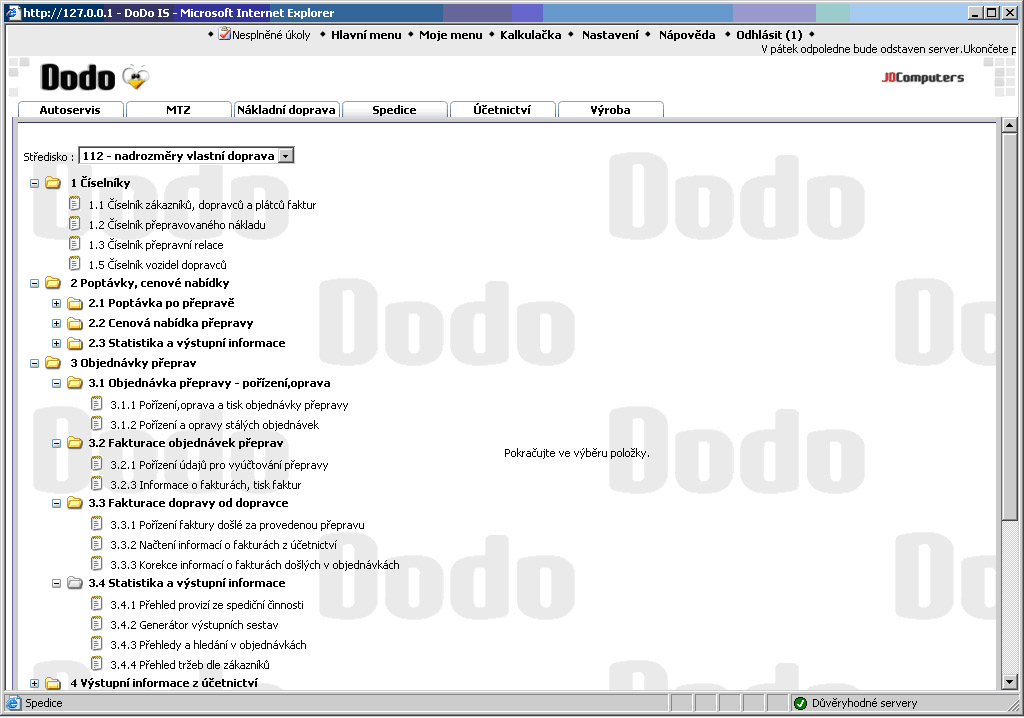The height and width of the screenshot is (718, 1024).
Task: Open 3.3.3 Korekce informací o fakturách došlých
Action: [255, 565]
